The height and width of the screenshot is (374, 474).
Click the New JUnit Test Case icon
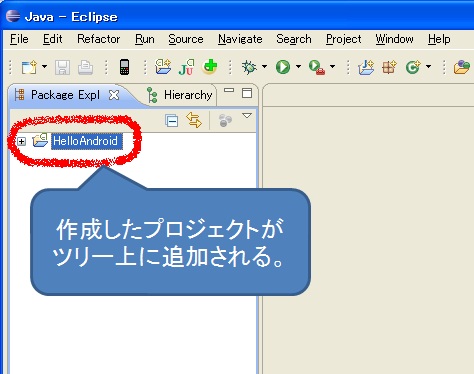[186, 67]
